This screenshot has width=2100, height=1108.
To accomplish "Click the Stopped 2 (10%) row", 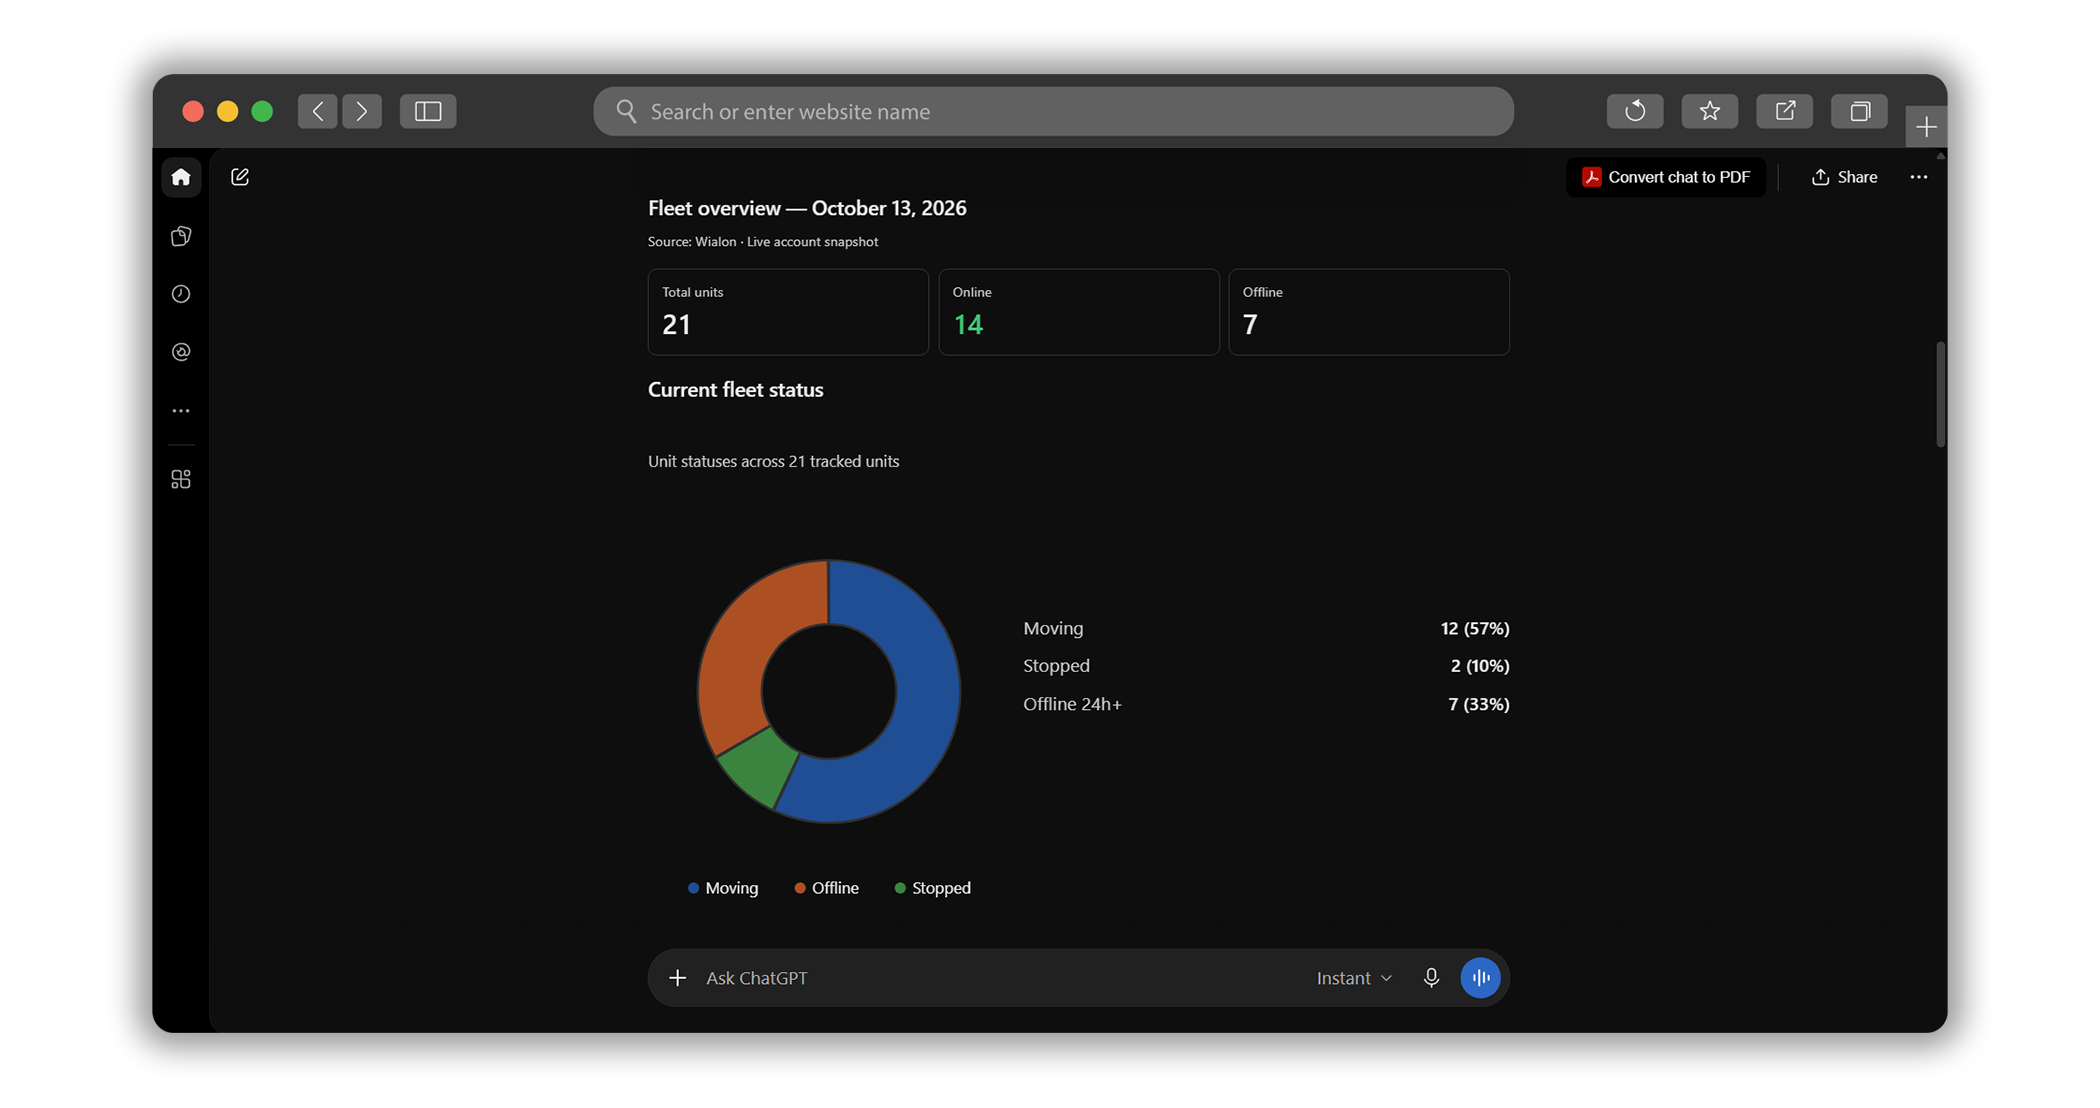I will pos(1266,666).
